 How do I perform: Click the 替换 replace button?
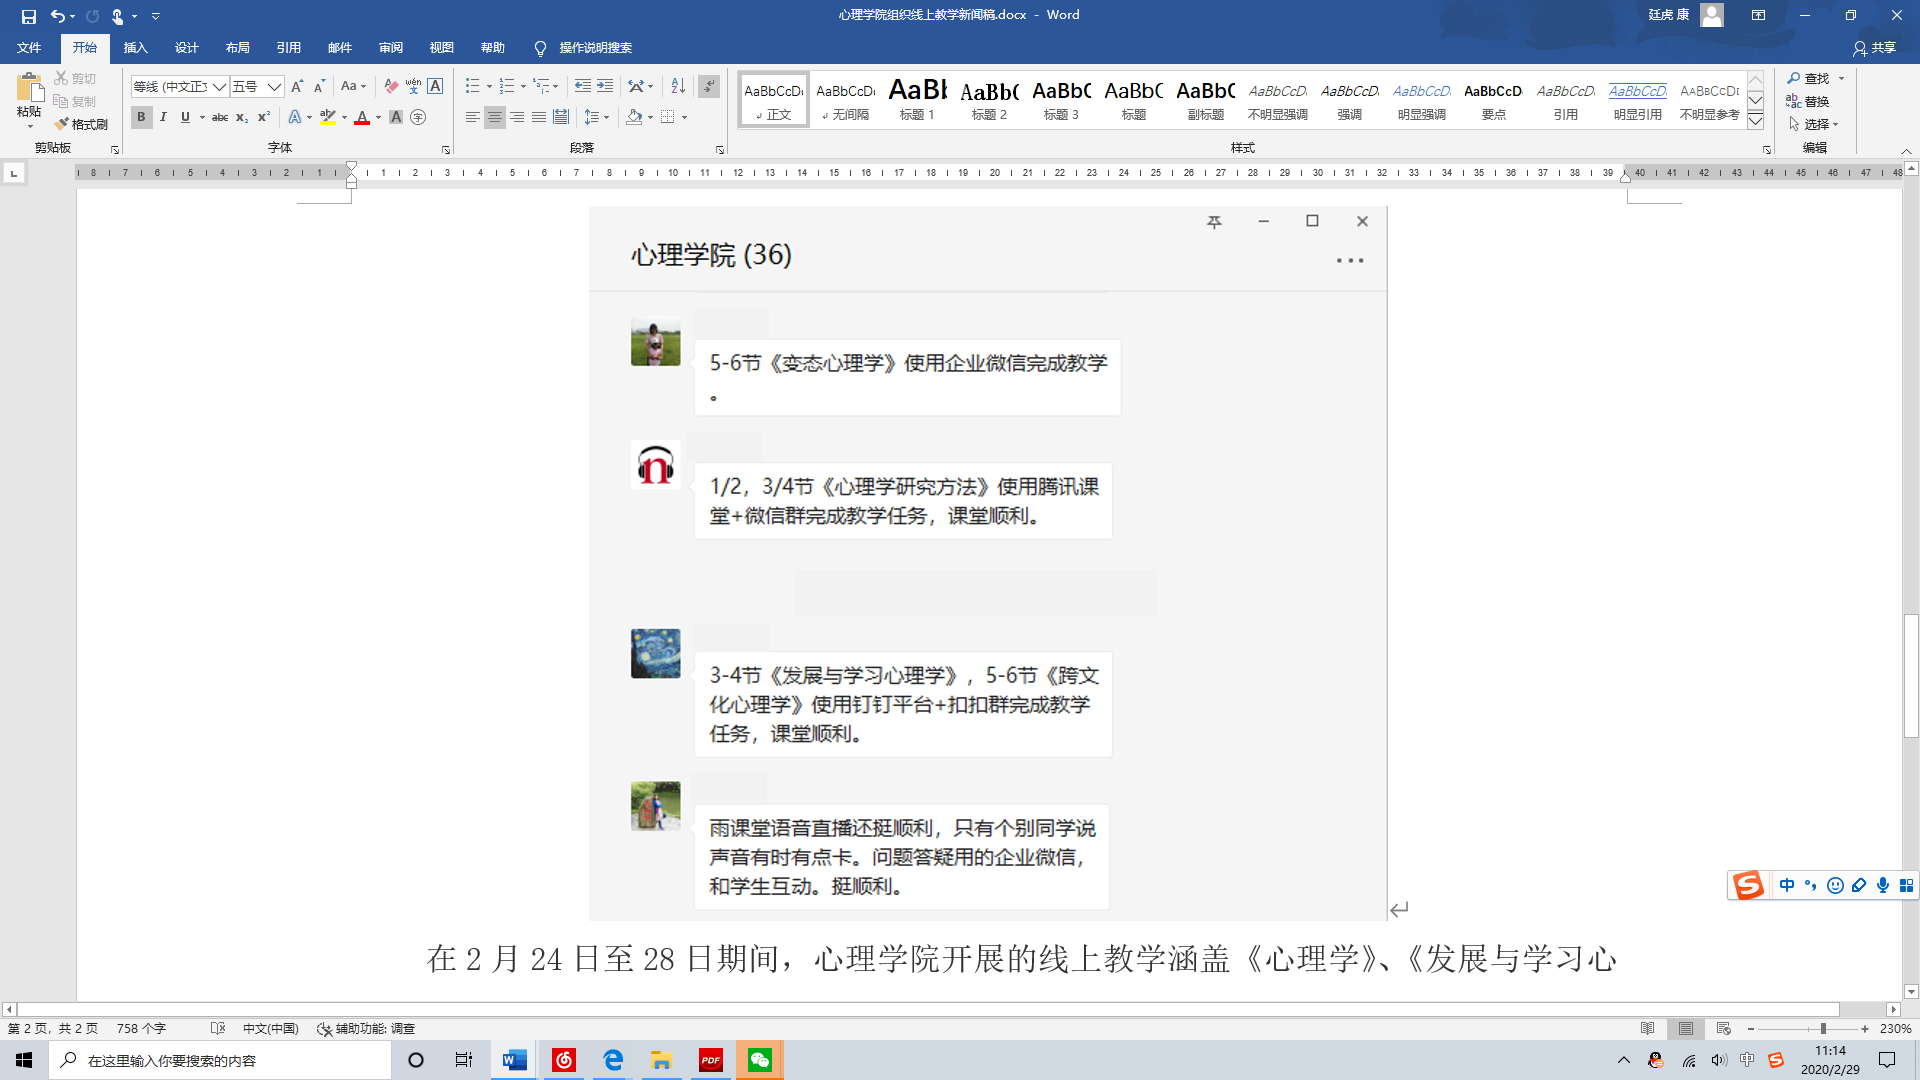click(1807, 101)
